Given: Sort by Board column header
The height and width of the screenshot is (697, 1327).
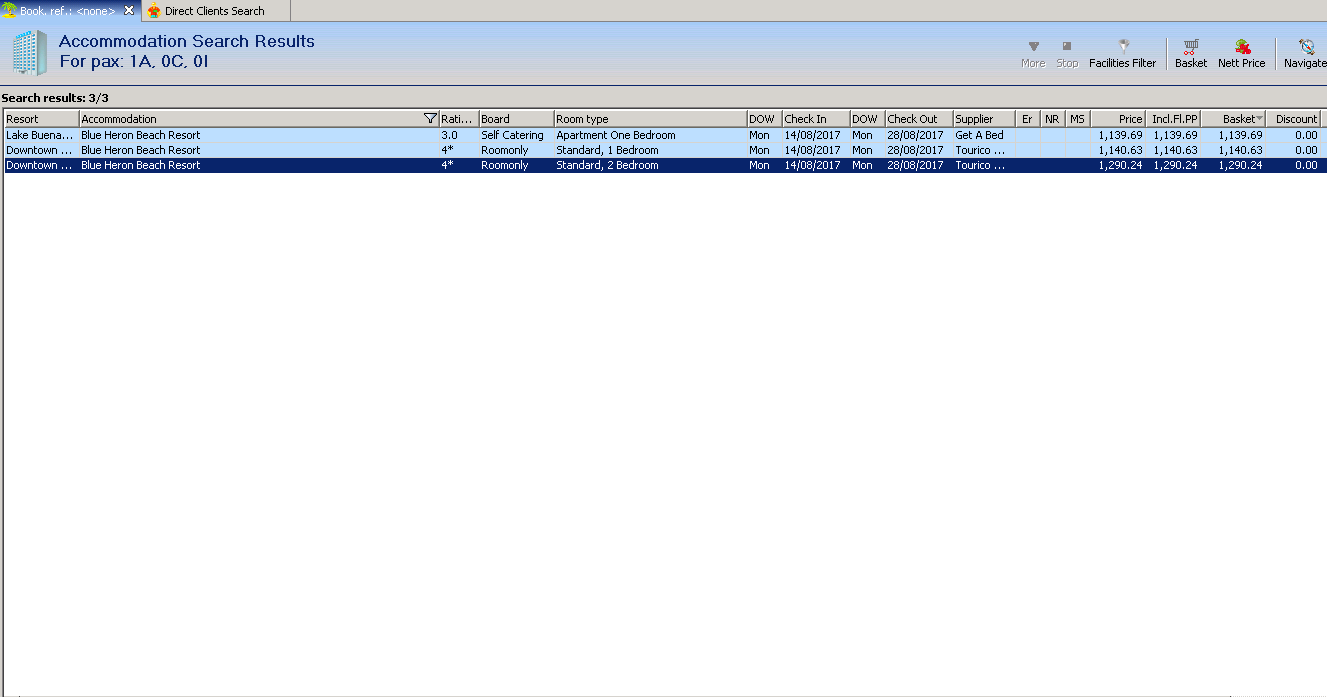Looking at the screenshot, I should pyautogui.click(x=516, y=119).
